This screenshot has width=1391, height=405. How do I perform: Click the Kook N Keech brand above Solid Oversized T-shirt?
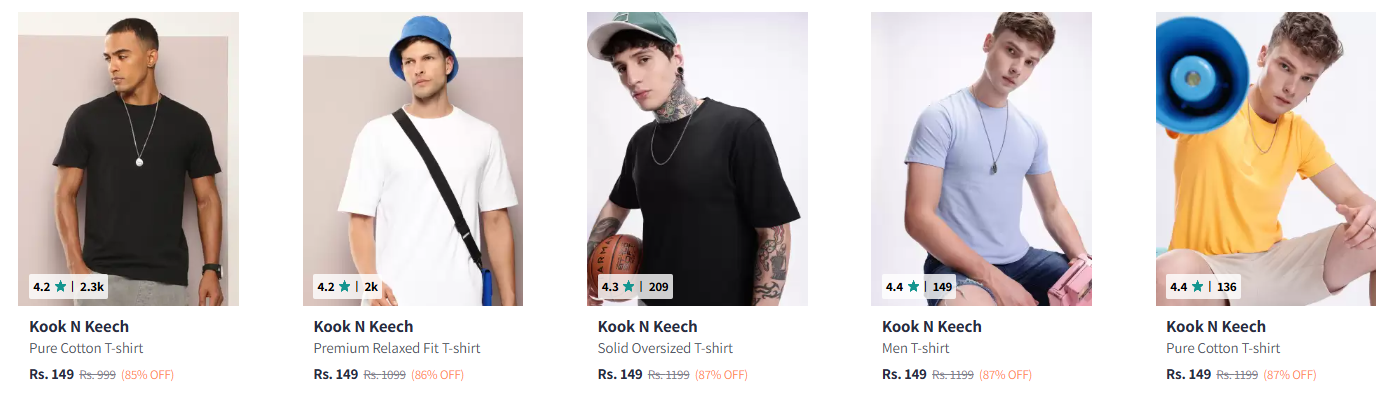(x=647, y=327)
